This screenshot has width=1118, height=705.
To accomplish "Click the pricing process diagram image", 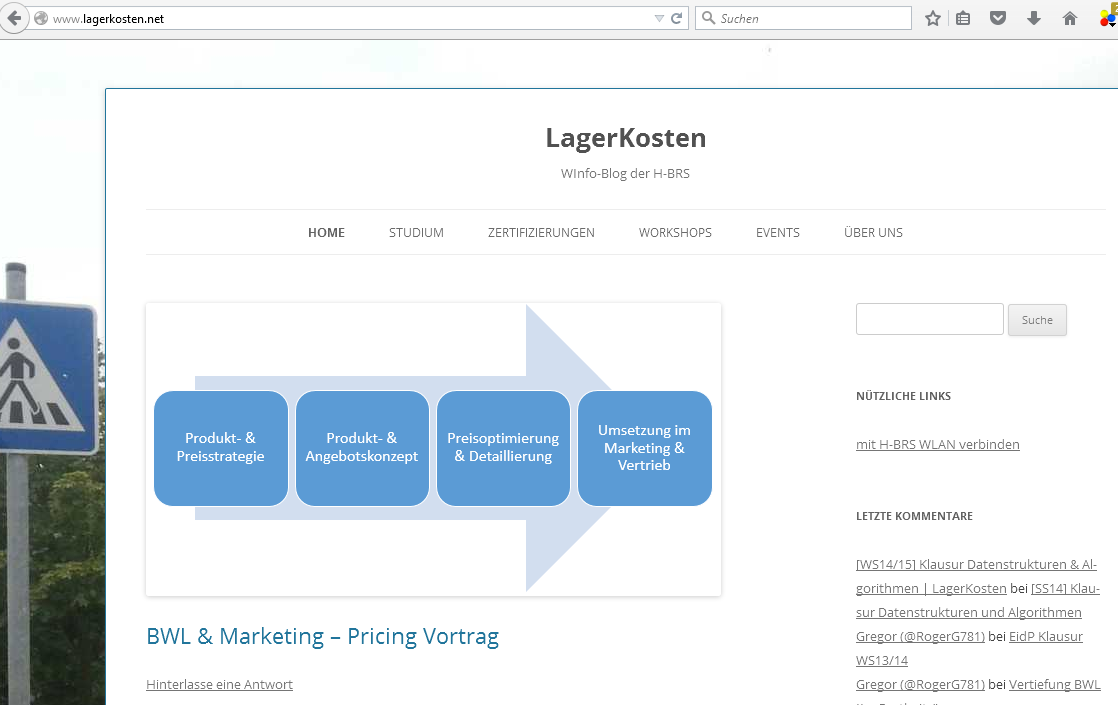I will (433, 449).
